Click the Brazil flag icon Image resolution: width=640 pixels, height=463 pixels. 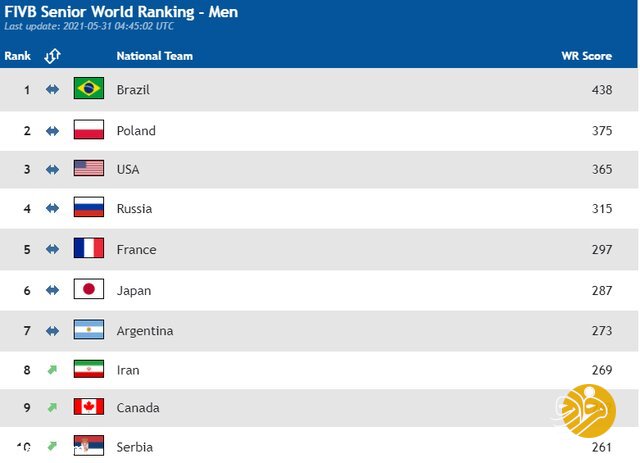(89, 88)
